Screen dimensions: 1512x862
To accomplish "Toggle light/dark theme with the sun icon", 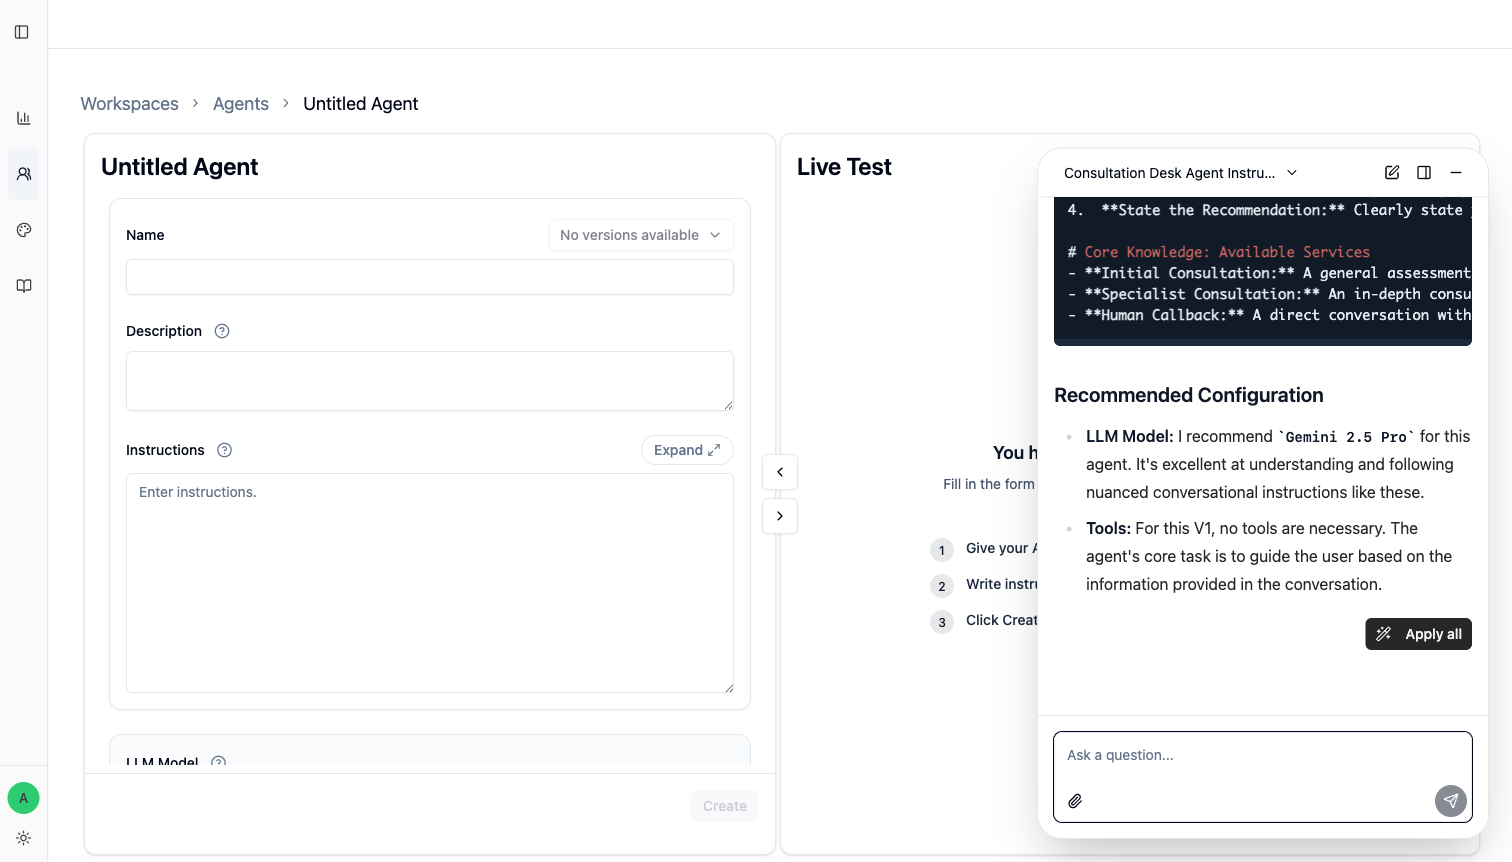I will pos(23,838).
